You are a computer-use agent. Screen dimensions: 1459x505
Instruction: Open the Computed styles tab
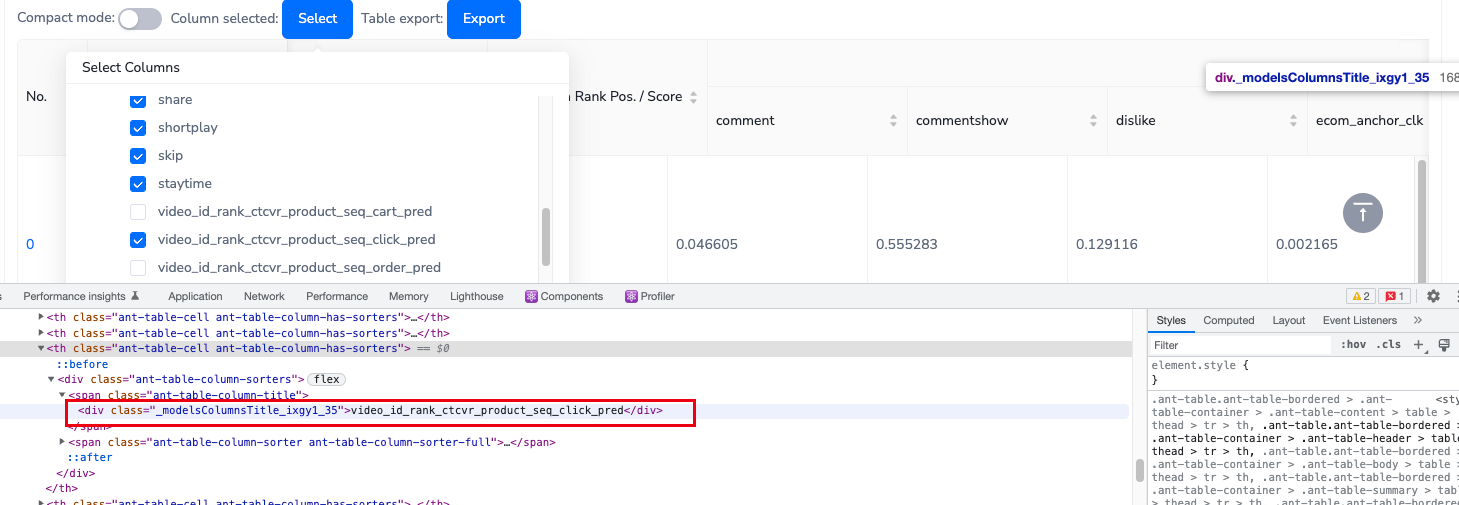click(1228, 320)
